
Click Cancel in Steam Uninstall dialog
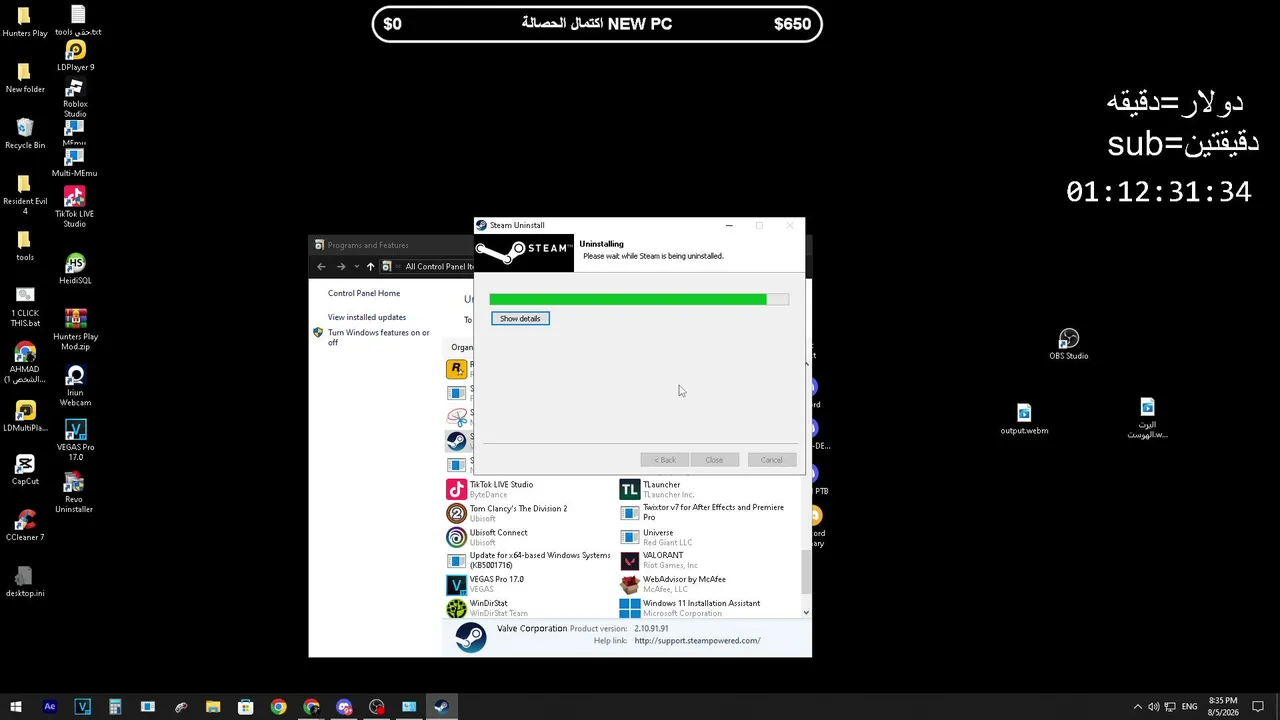(771, 460)
